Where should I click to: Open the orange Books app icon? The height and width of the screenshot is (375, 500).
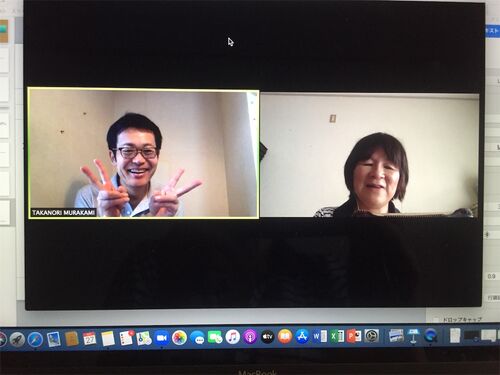(x=285, y=337)
